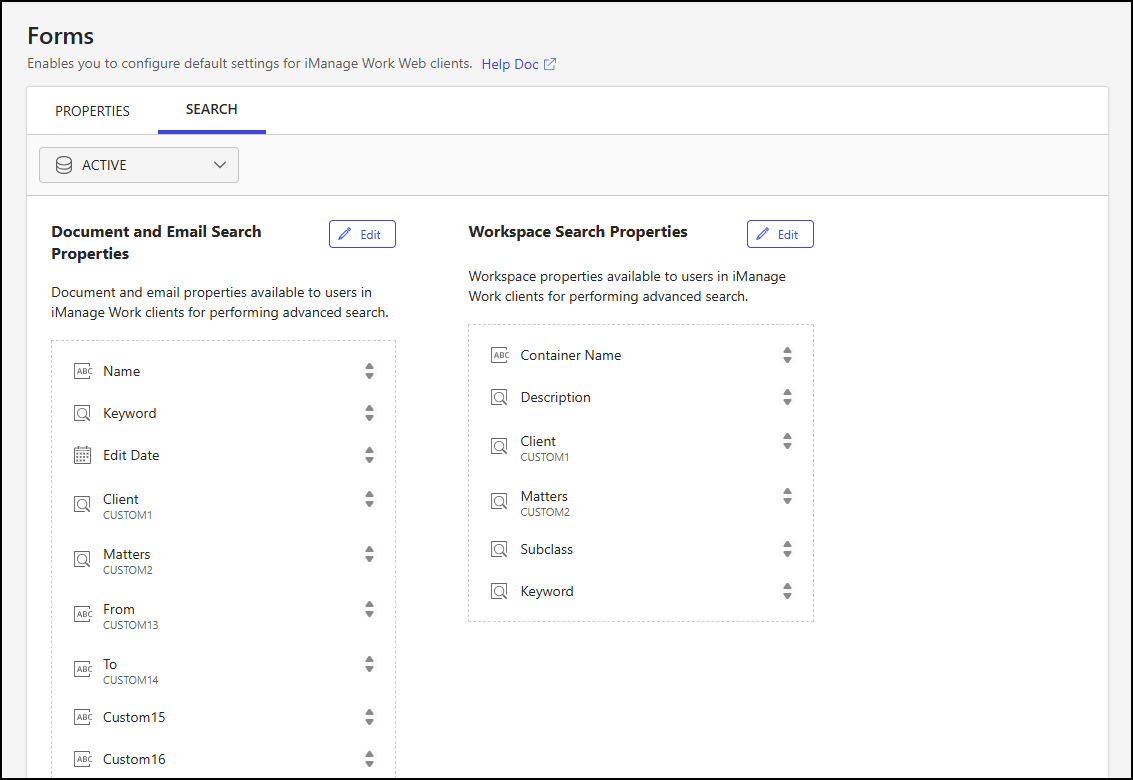
Task: Edit the Workspace Search Properties
Action: [780, 233]
